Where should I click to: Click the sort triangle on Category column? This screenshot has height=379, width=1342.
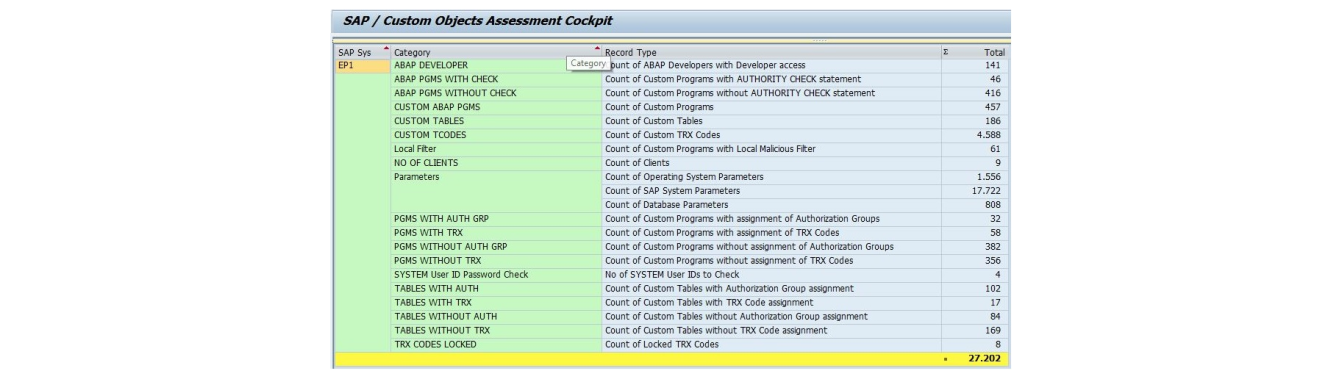point(597,49)
